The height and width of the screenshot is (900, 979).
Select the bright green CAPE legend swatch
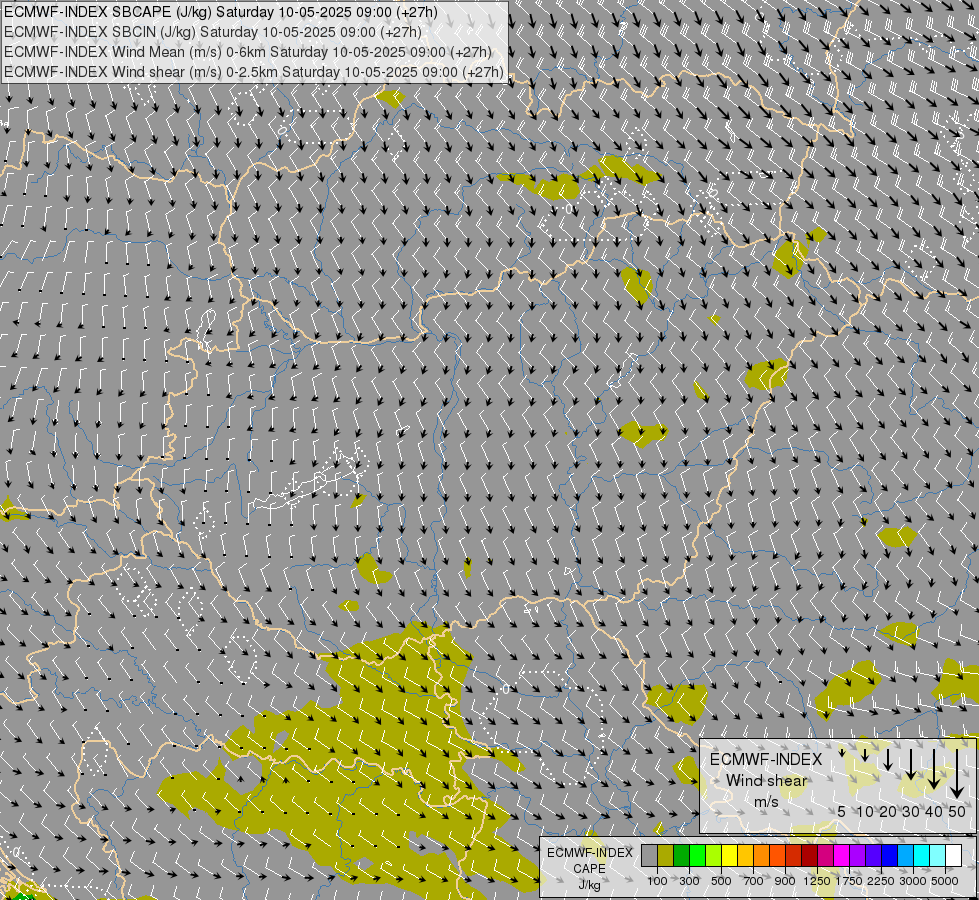pos(697,856)
